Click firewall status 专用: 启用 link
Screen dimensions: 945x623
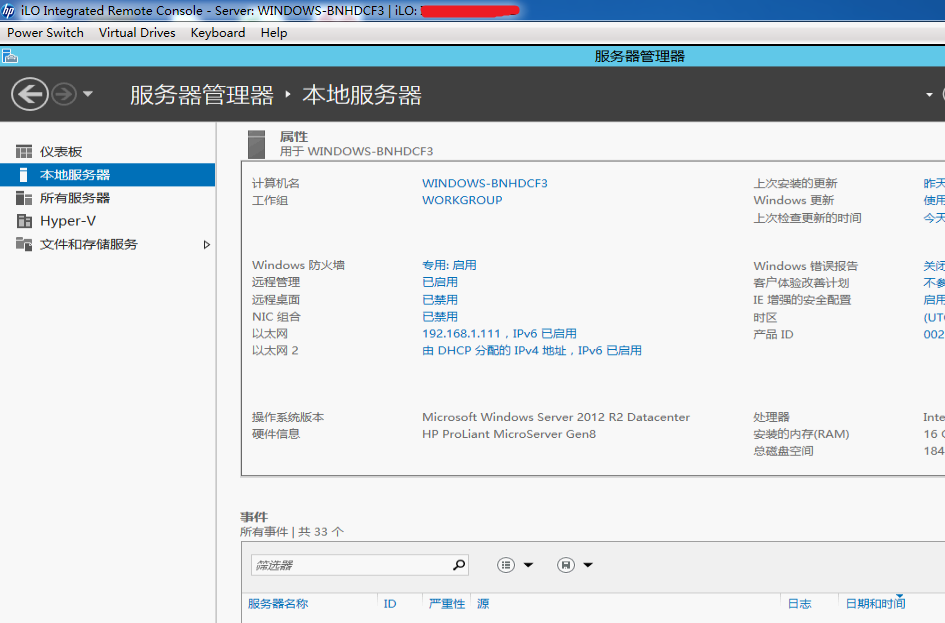click(x=449, y=265)
